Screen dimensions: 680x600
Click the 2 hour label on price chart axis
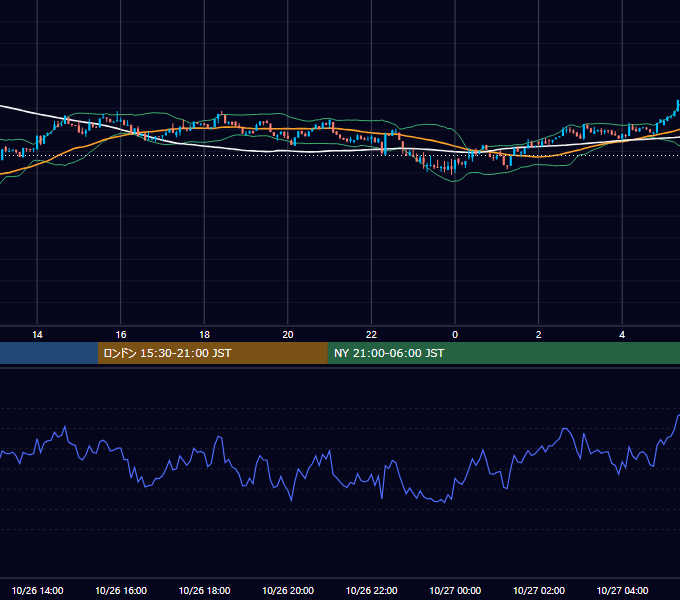[x=539, y=335]
